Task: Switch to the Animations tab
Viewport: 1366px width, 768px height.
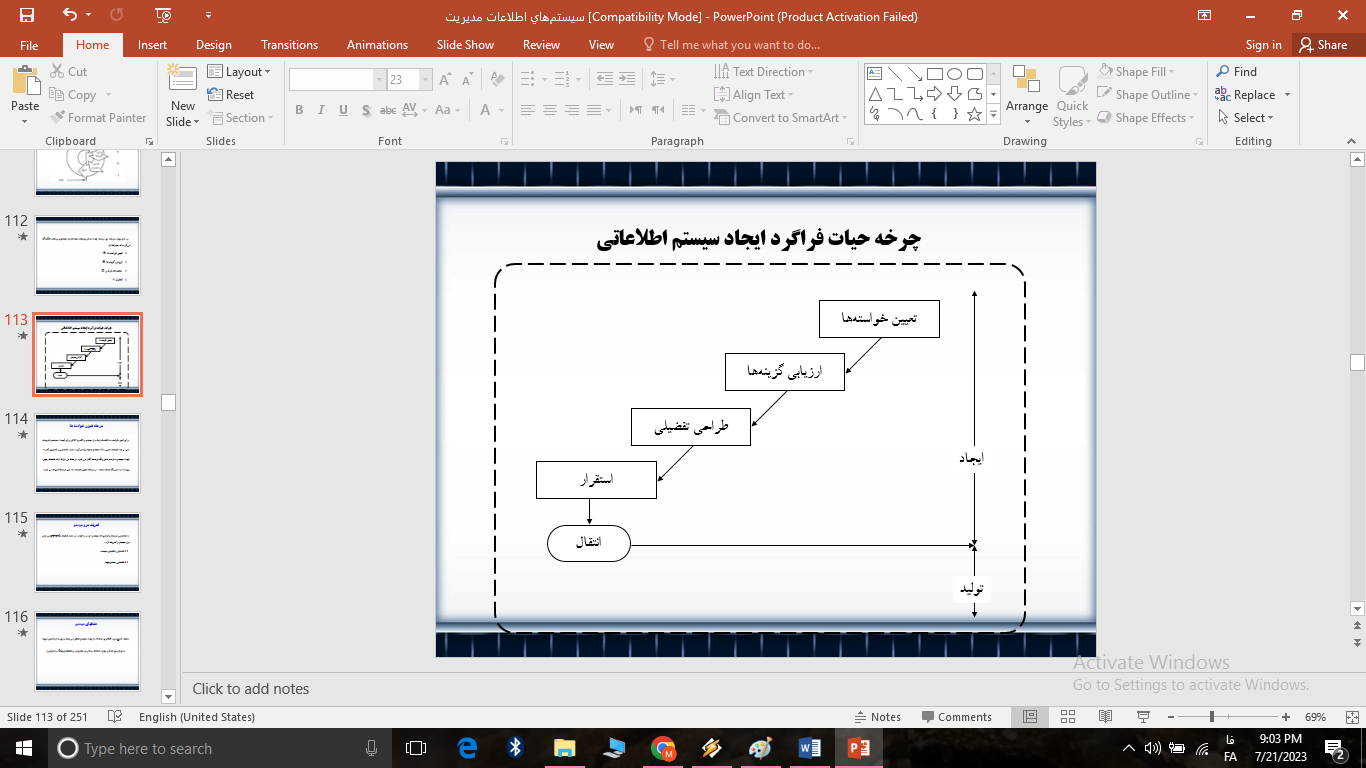Action: pos(377,45)
